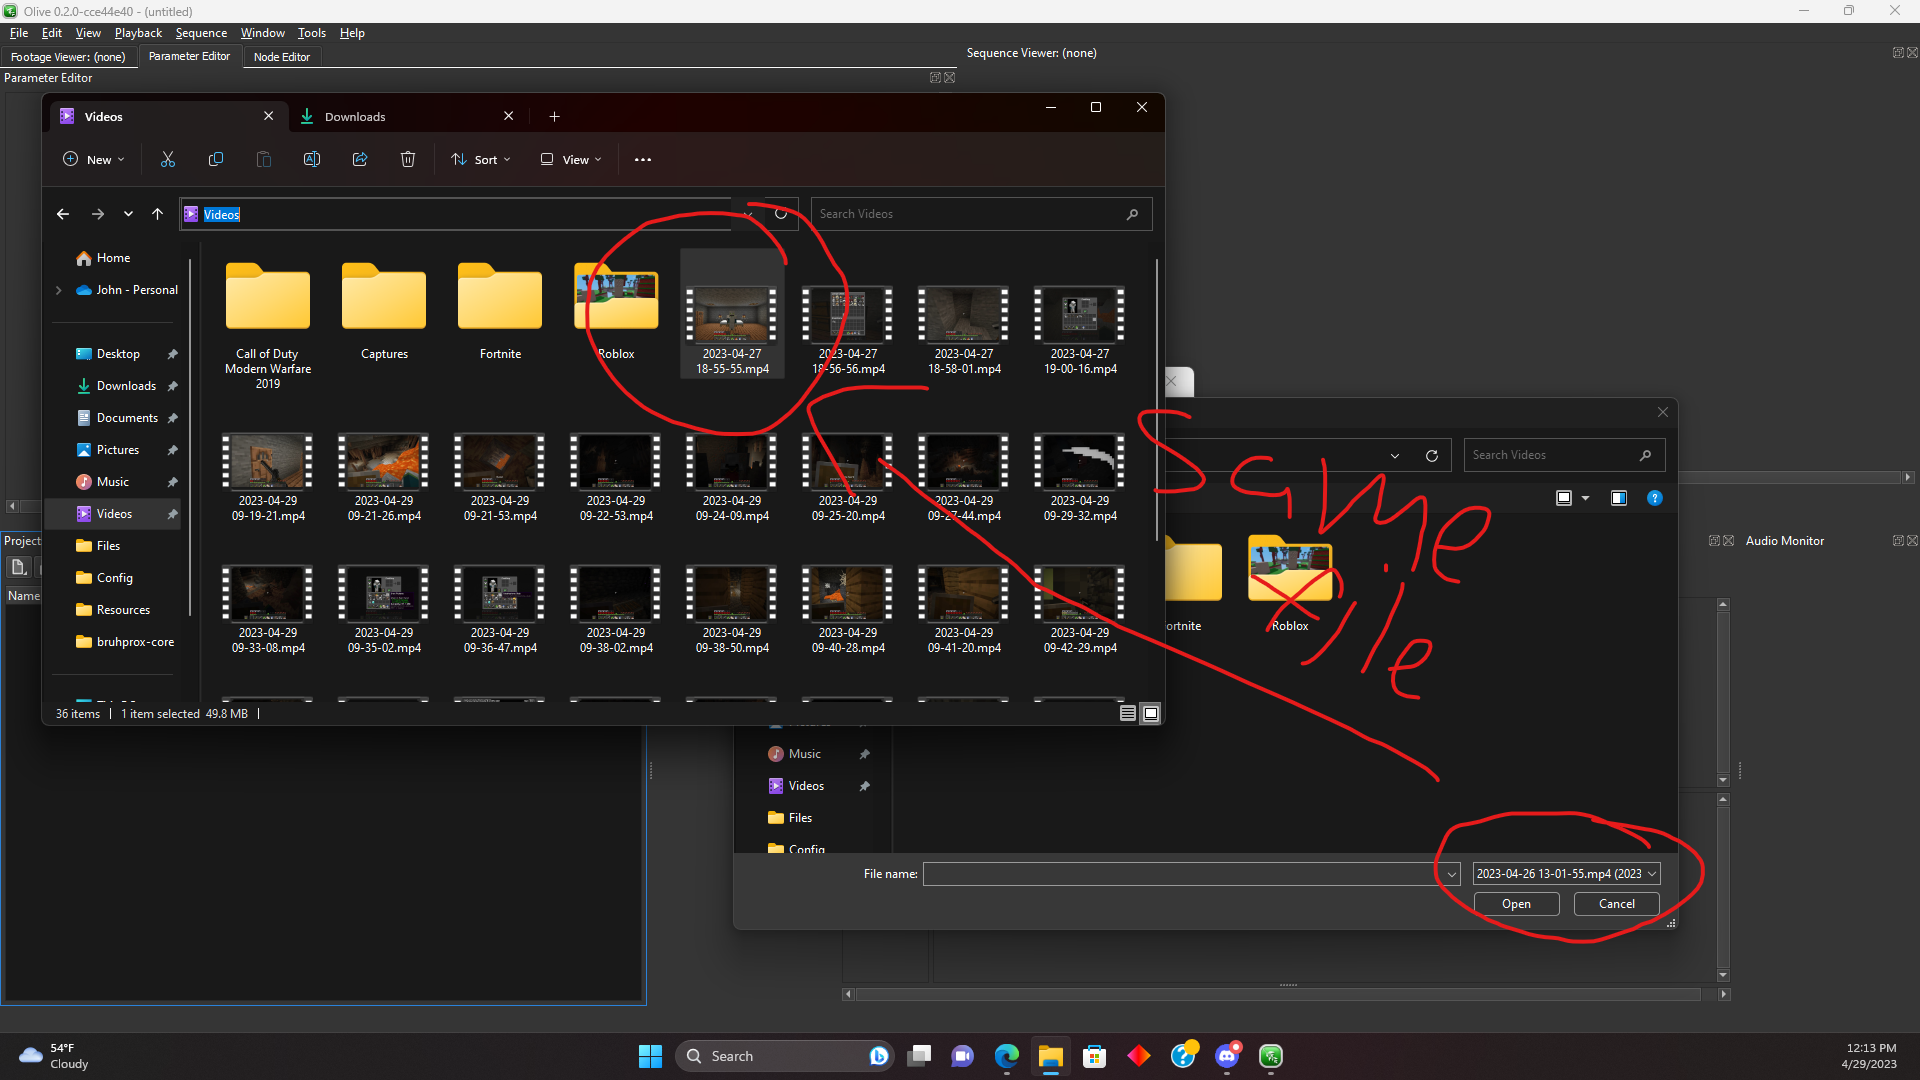This screenshot has width=1920, height=1080.
Task: Open Microsoft Edge from the taskbar
Action: click(1006, 1056)
